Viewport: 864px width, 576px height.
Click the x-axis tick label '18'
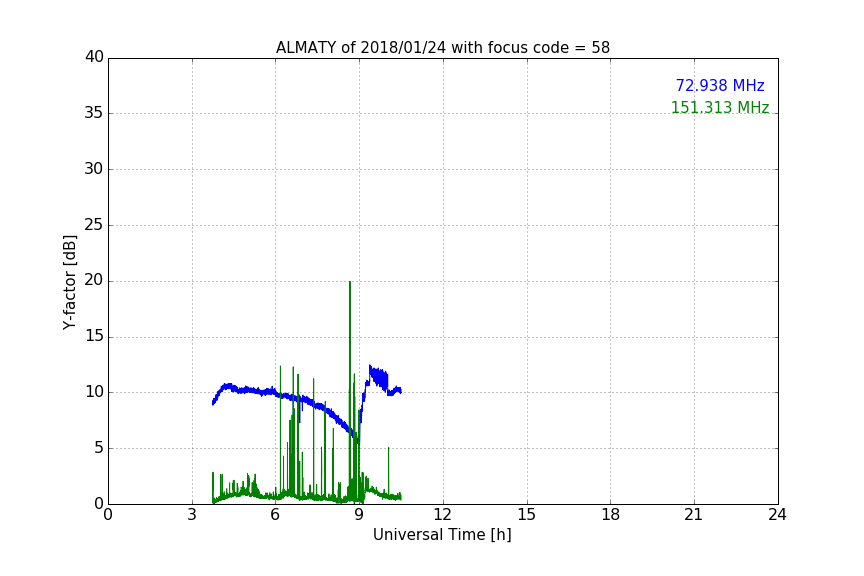tap(611, 515)
